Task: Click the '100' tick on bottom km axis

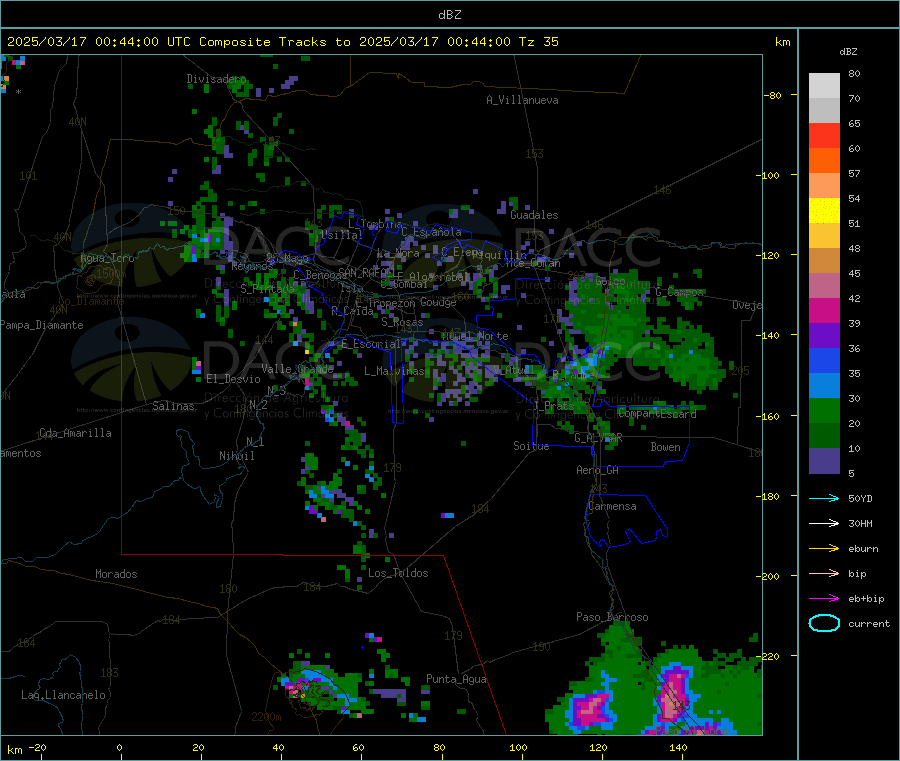Action: click(x=518, y=747)
